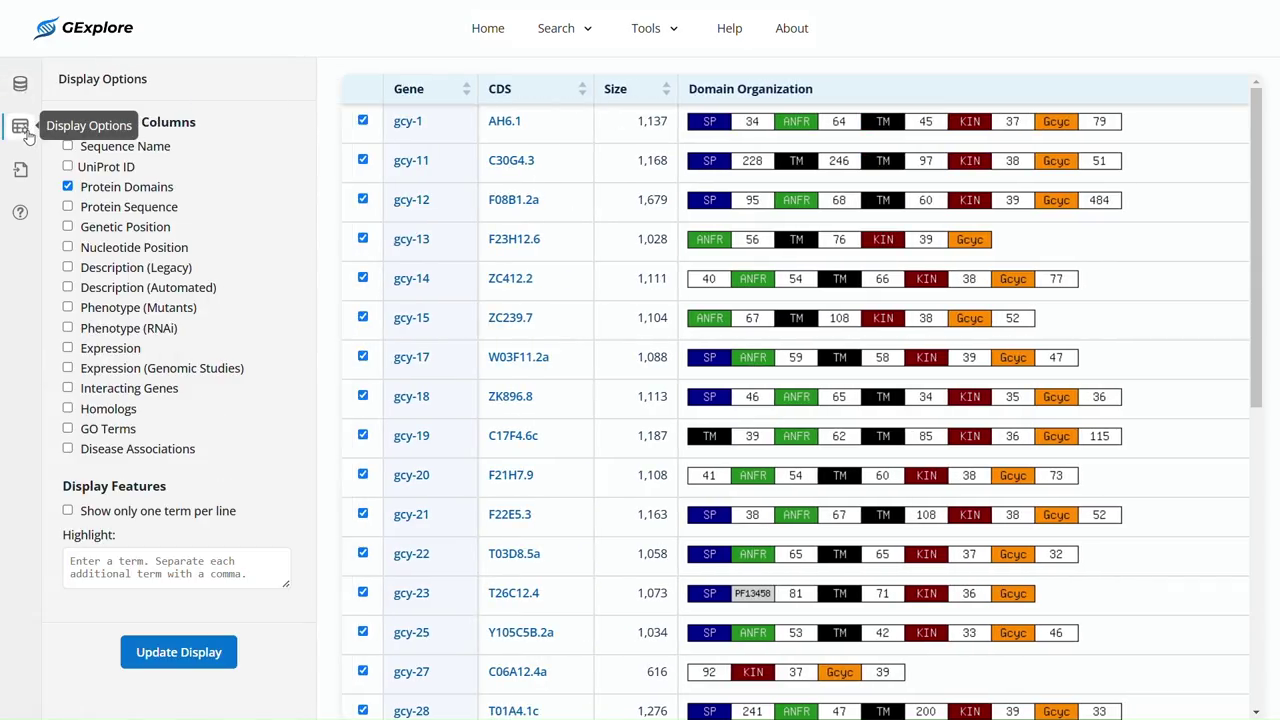Toggle Show only one term per line
The image size is (1280, 720).
68,510
